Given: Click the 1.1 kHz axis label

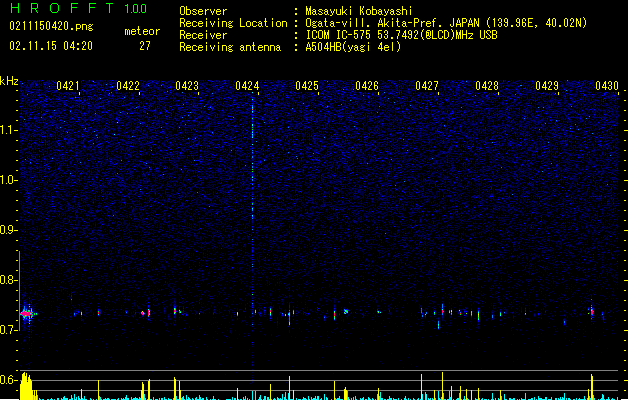Looking at the screenshot, I should point(9,130).
